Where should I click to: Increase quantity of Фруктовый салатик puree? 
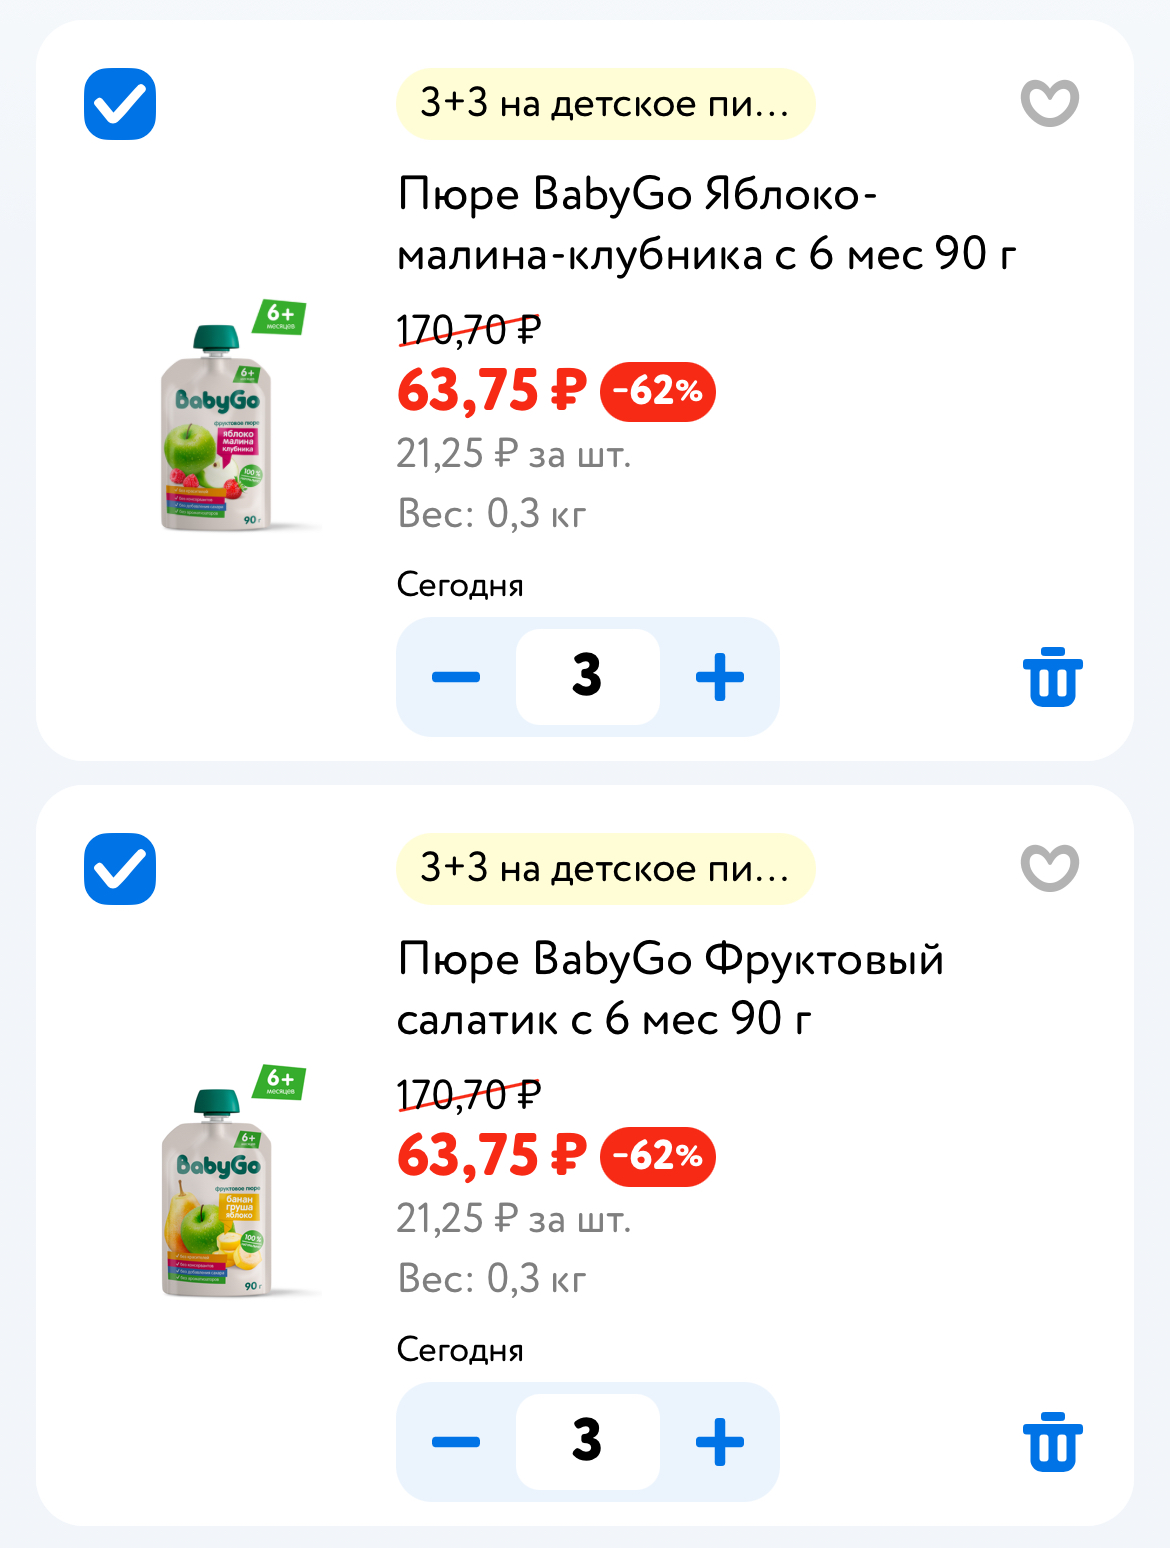[720, 1442]
